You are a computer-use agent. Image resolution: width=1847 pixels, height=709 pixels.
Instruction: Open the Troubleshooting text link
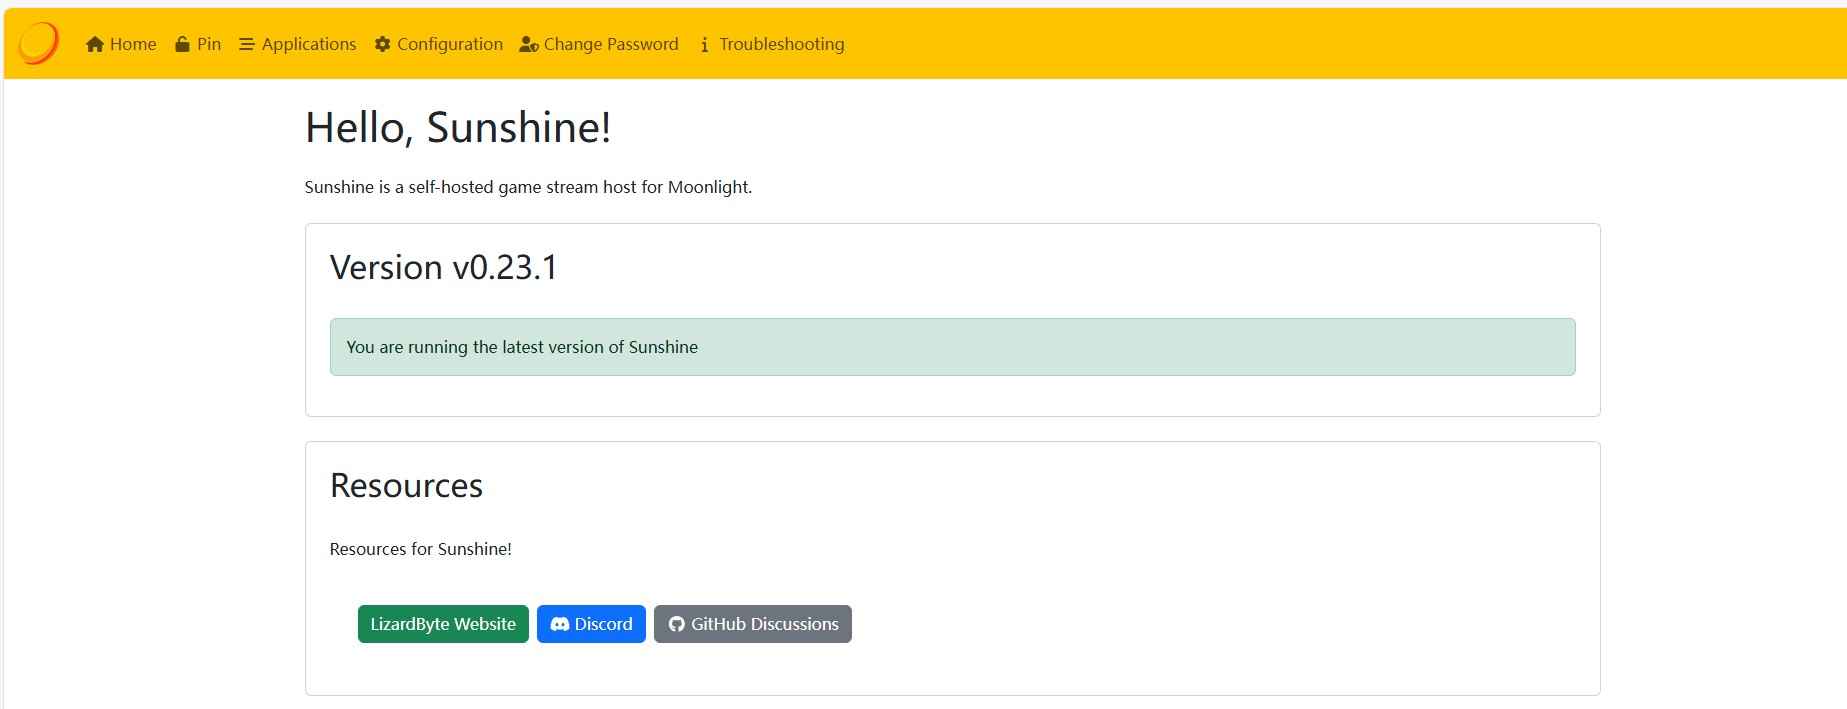(x=782, y=44)
